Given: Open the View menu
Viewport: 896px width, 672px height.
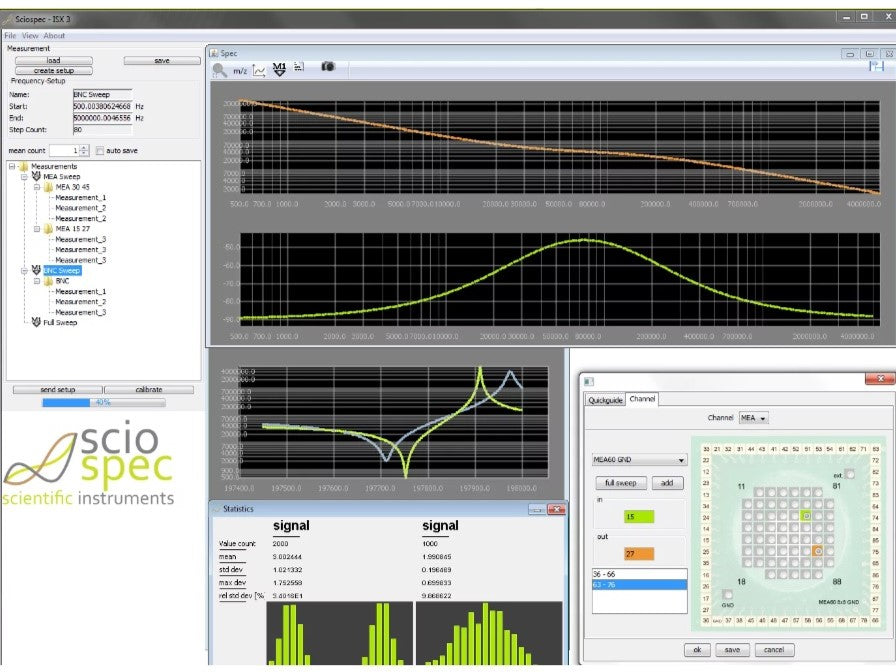Looking at the screenshot, I should coord(30,35).
